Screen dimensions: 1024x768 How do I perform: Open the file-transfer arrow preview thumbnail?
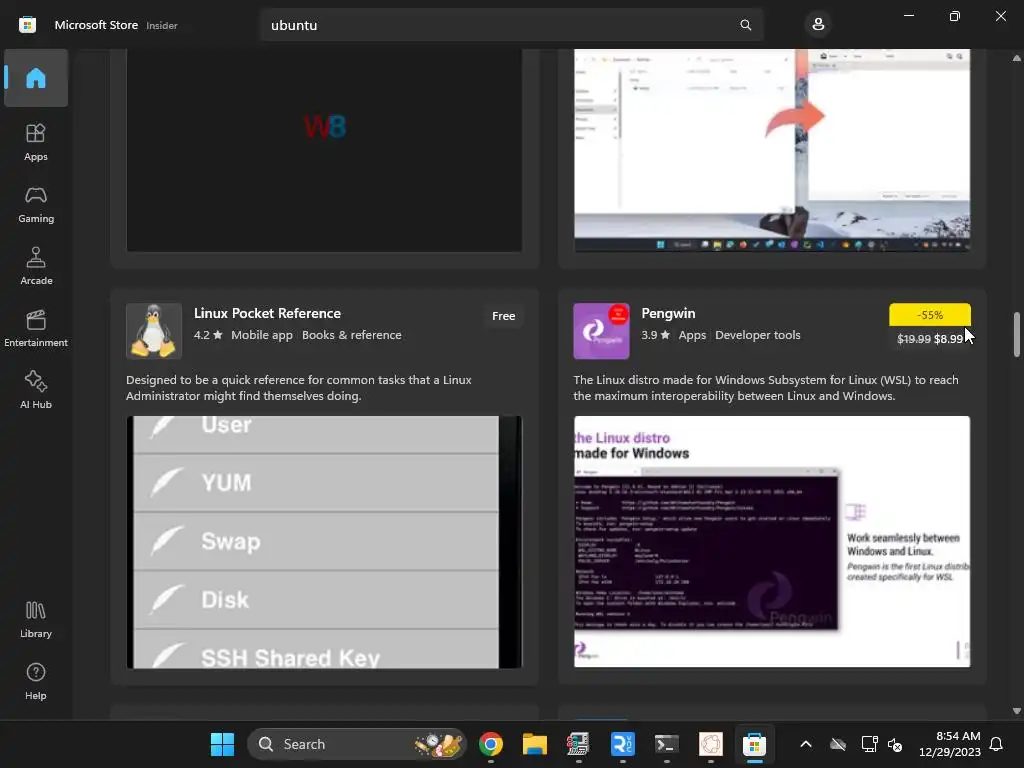772,150
